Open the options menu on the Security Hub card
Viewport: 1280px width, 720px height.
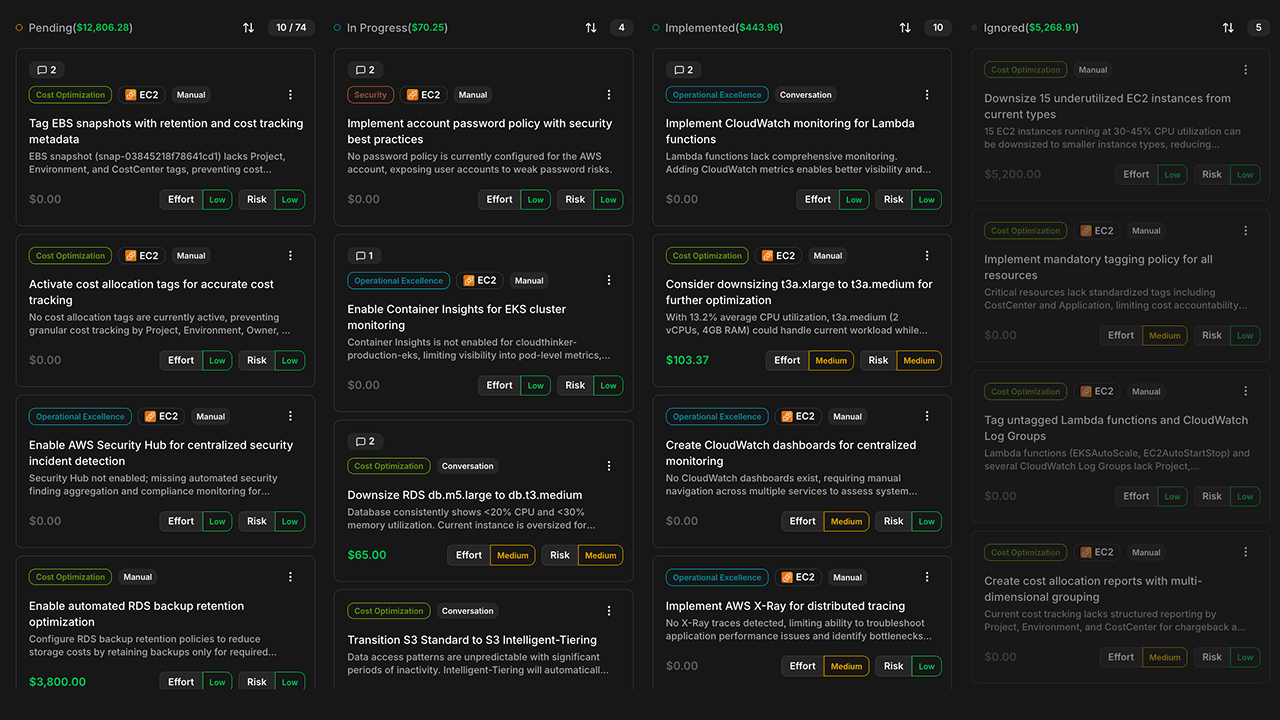pos(290,416)
